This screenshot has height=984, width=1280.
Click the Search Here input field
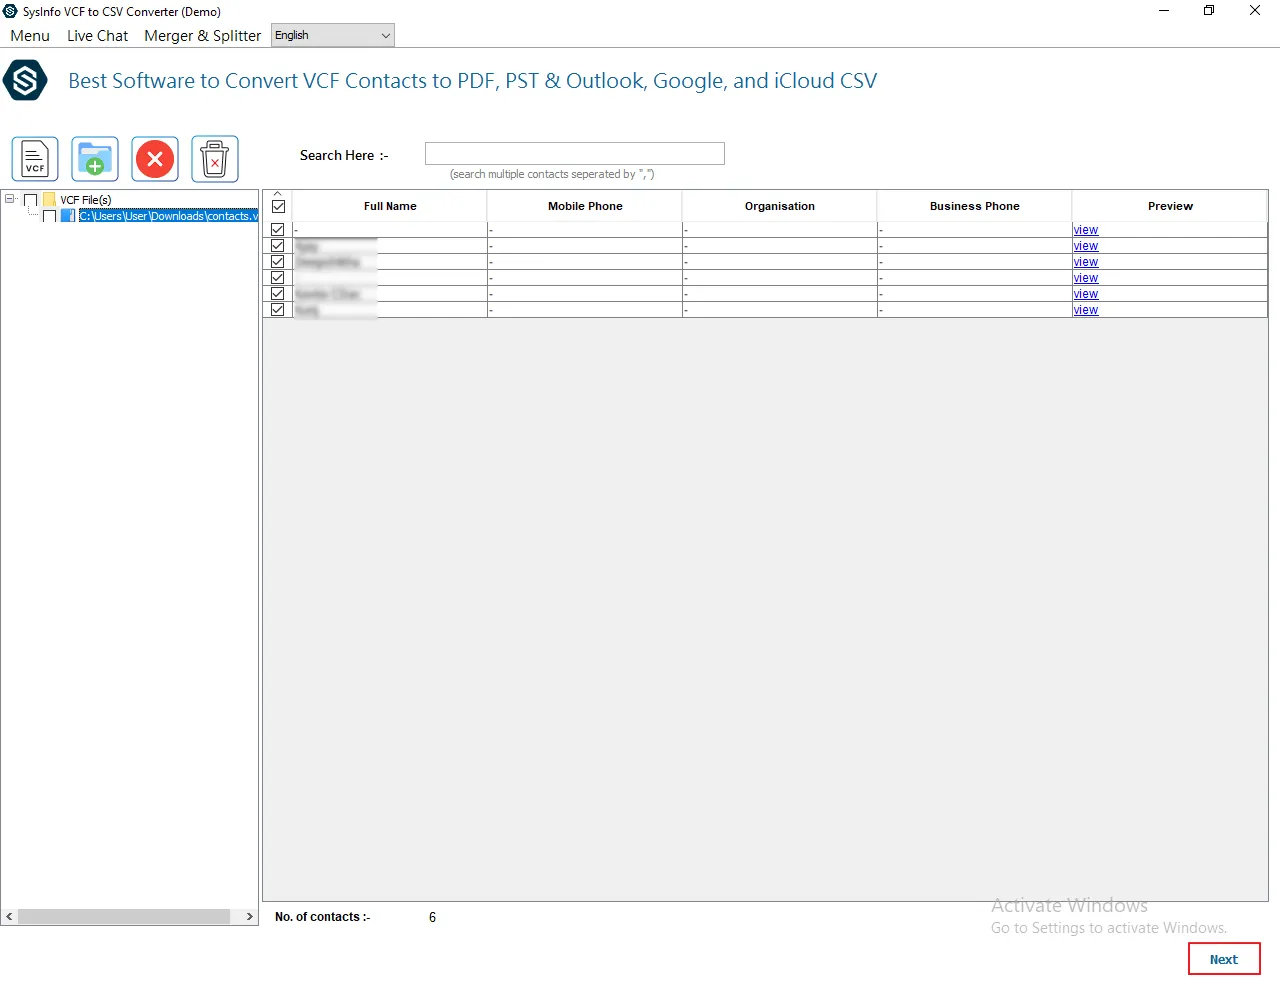(x=574, y=153)
